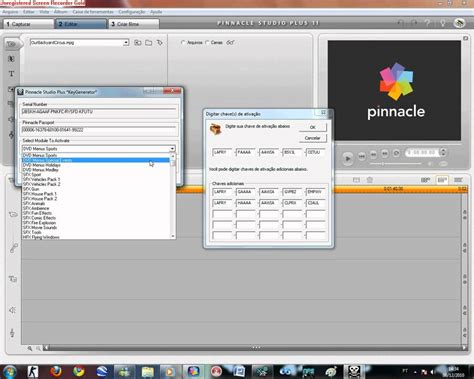Click OK in the activation key dialog
474x379 pixels.
[x=313, y=127]
